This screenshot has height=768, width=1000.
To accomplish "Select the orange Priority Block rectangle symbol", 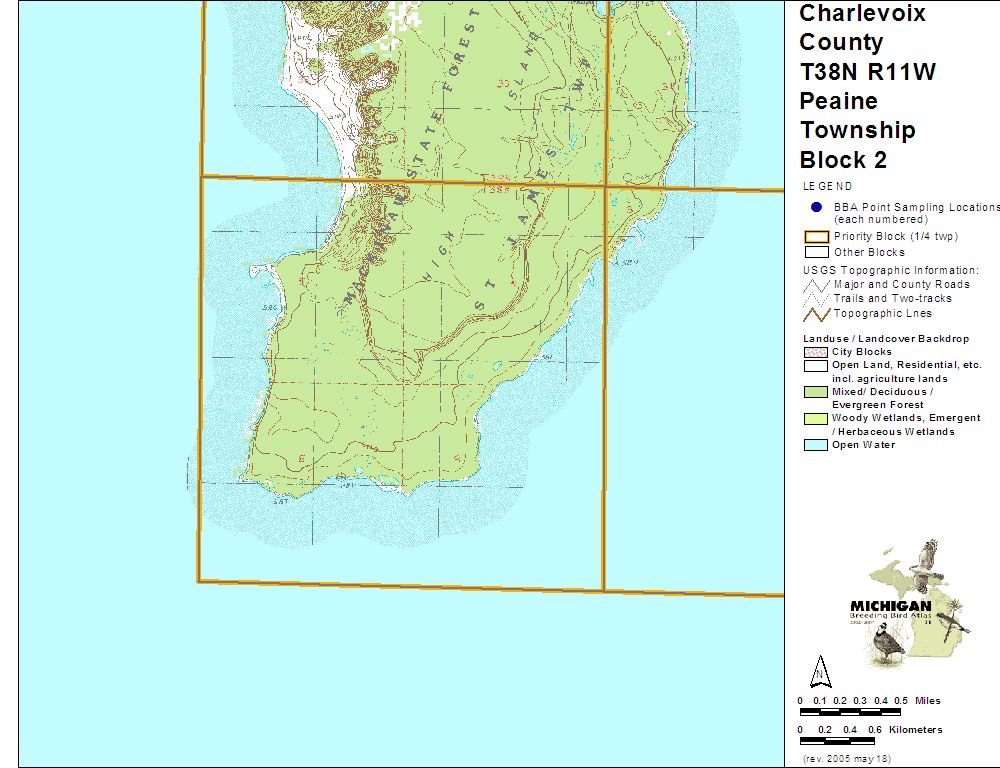I will [x=816, y=237].
